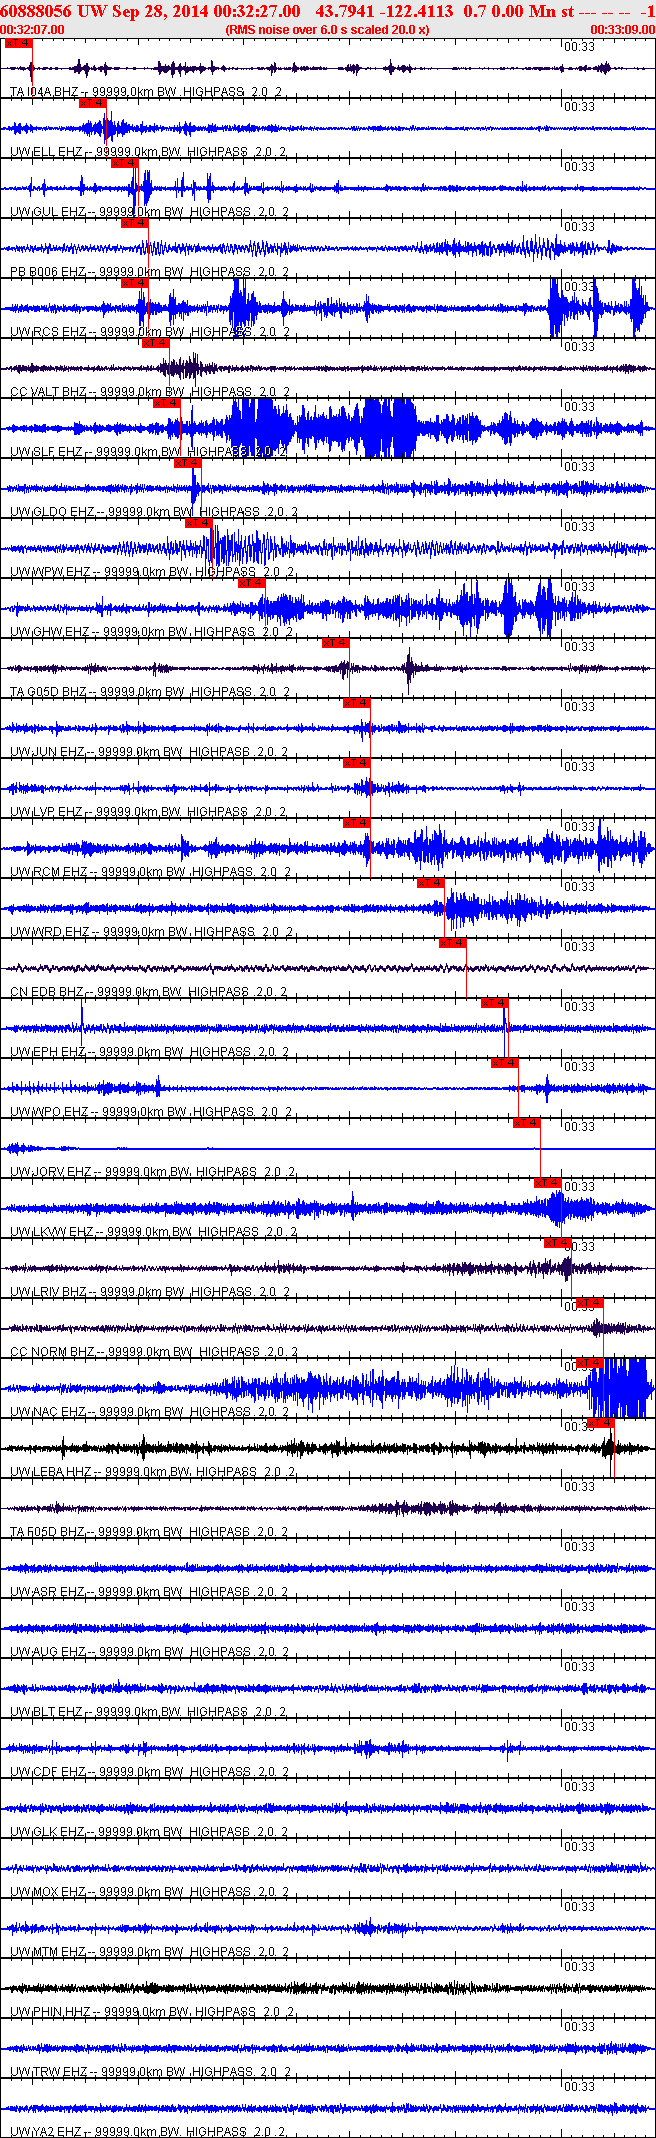Click the pick marker on UW WPO trace
The image size is (656, 2138).
[504, 1063]
